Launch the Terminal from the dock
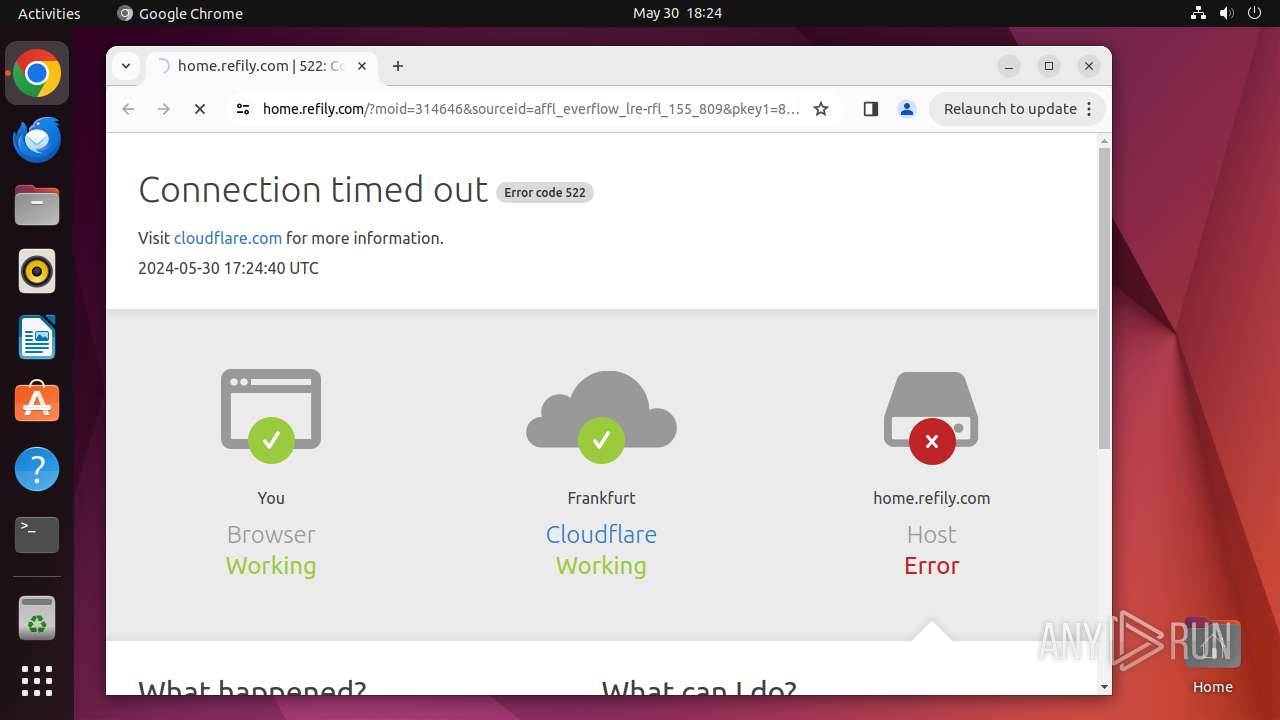The image size is (1280, 720). (37, 535)
